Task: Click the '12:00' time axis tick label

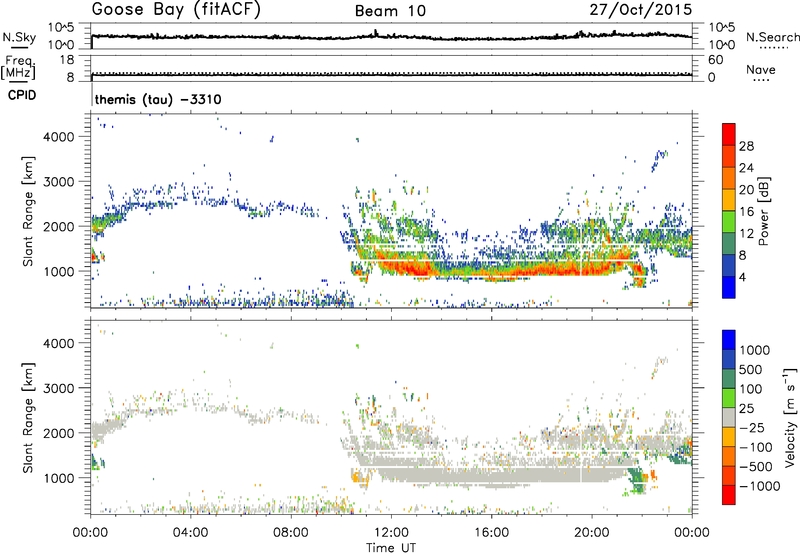Action: 391,533
